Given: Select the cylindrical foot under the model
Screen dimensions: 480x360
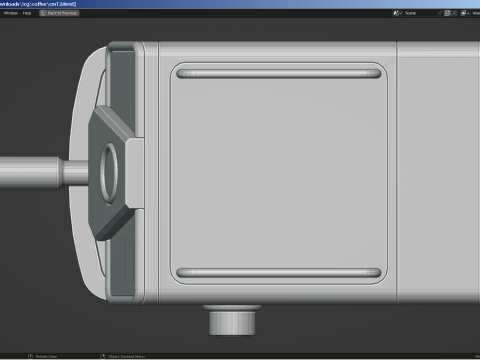Looking at the screenshot, I should tap(232, 320).
